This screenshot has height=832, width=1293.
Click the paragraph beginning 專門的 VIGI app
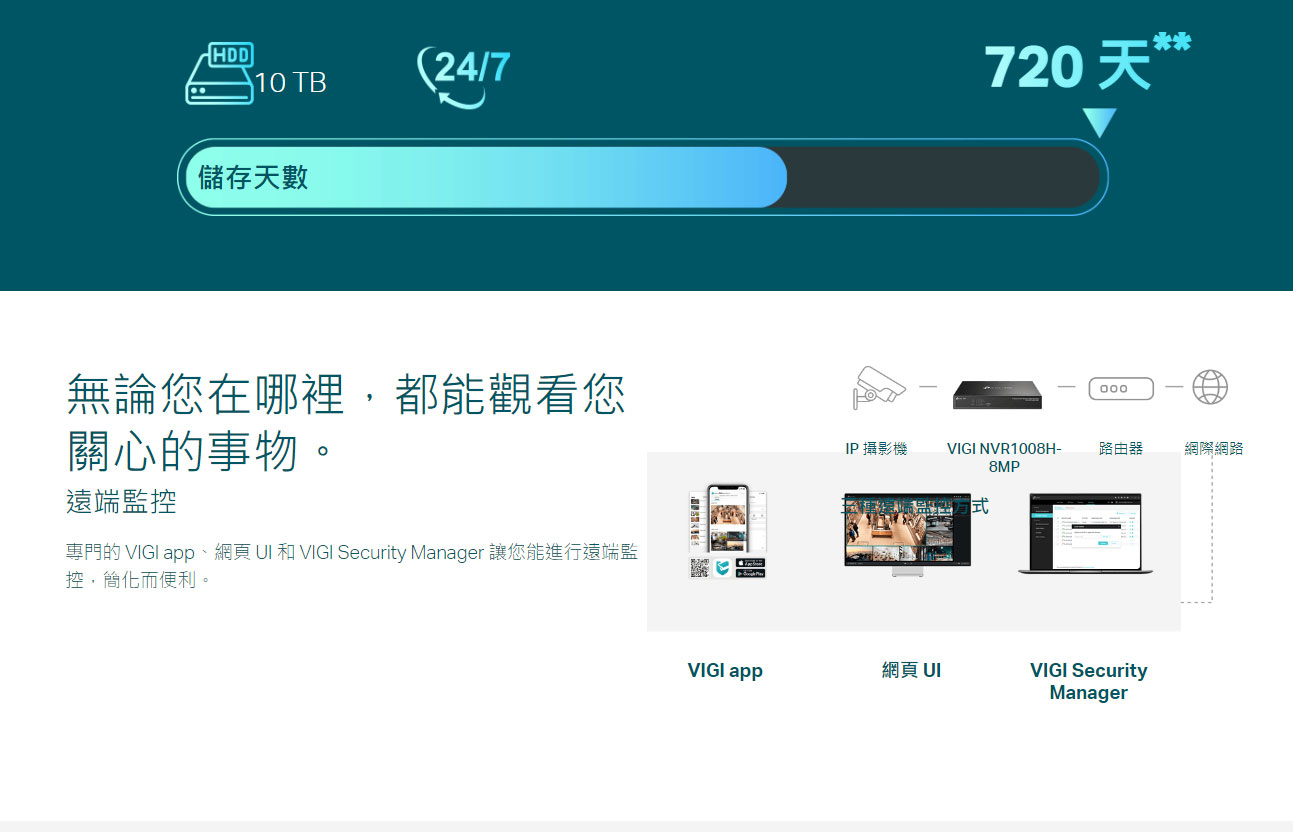click(x=352, y=565)
